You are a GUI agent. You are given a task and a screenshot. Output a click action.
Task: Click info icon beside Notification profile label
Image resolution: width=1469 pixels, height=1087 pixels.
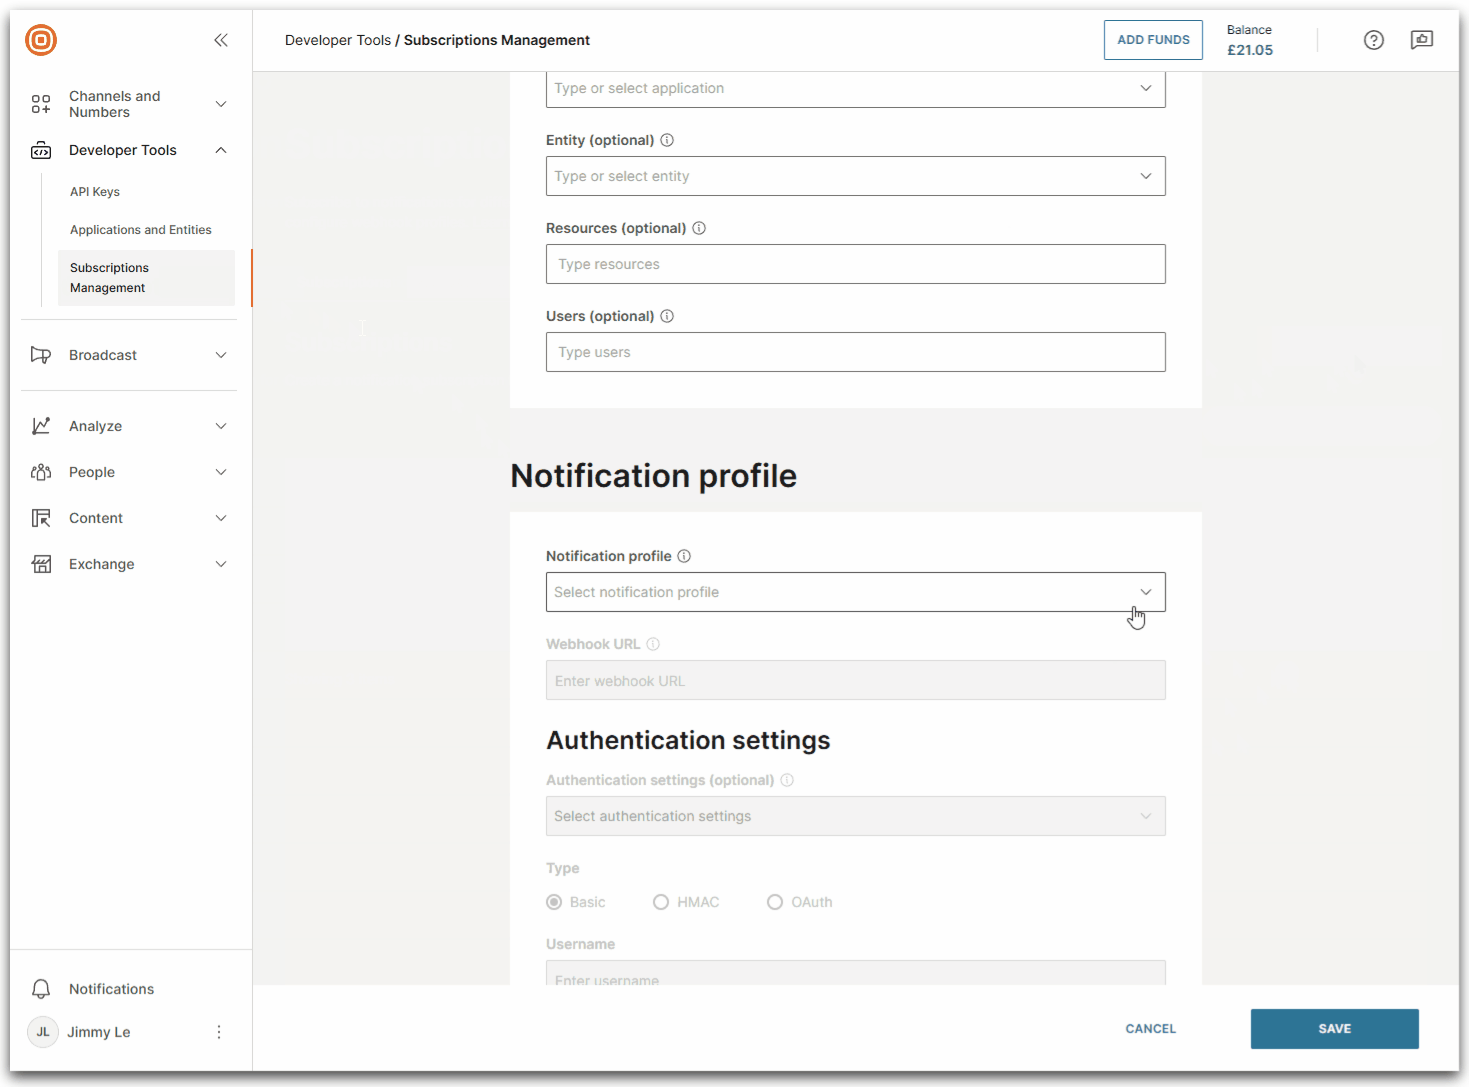tap(684, 556)
